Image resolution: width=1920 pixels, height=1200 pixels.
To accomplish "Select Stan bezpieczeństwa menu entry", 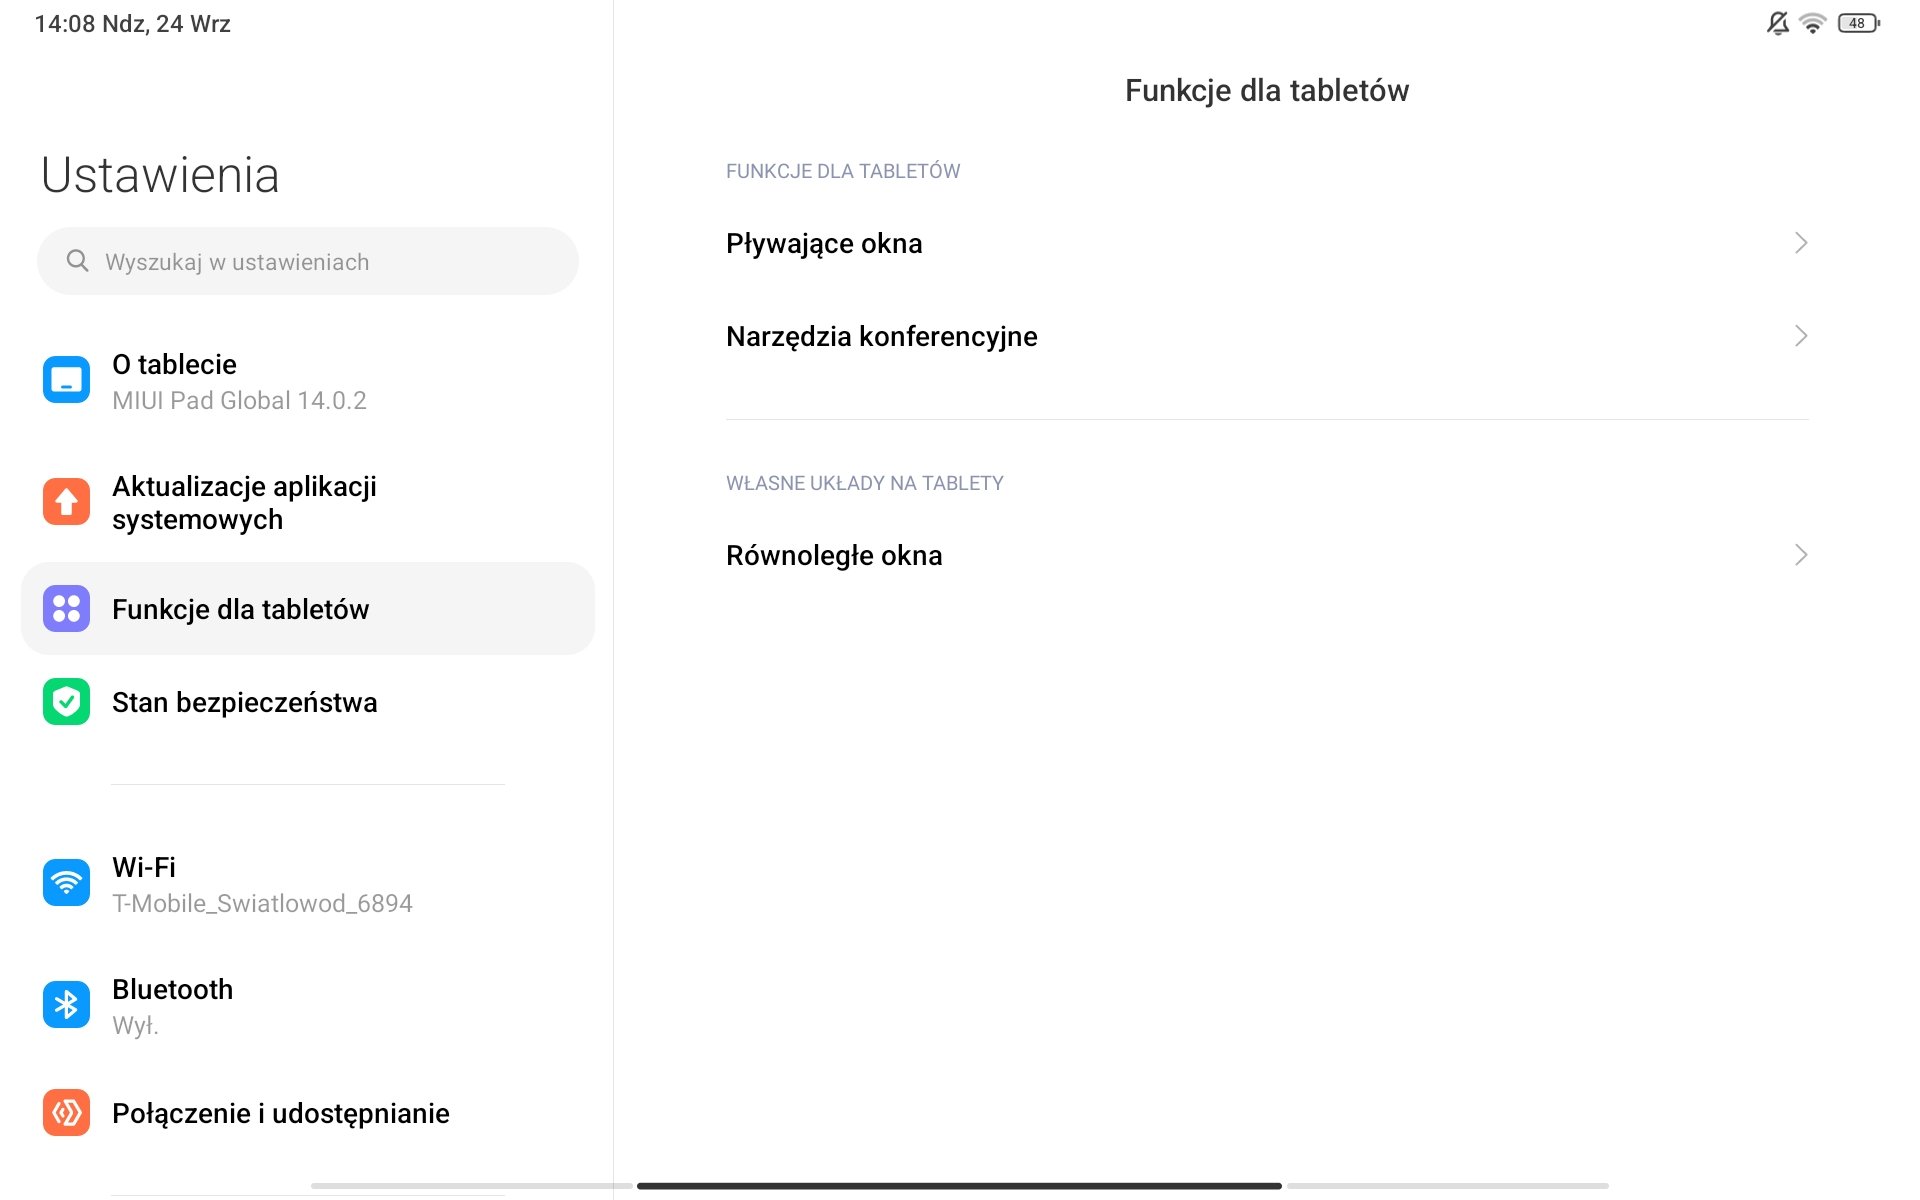I will pyautogui.click(x=308, y=702).
